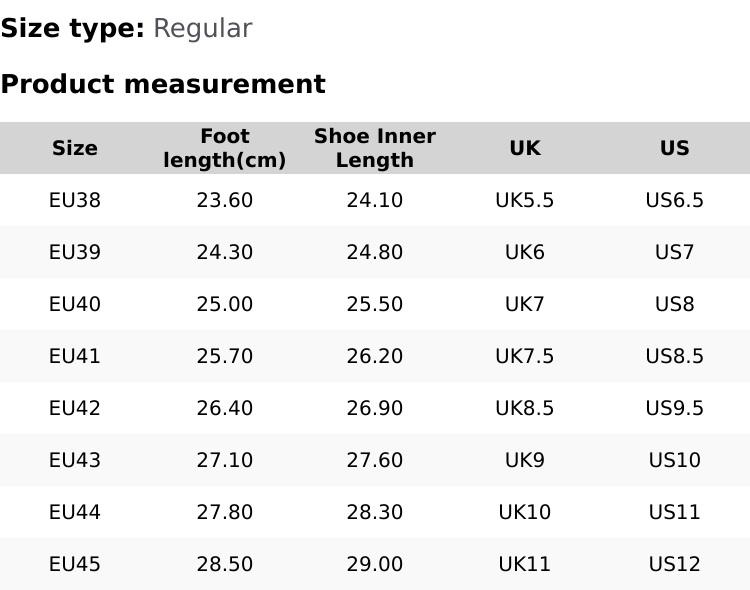750x590 pixels.
Task: Click the US column header
Action: 675,148
